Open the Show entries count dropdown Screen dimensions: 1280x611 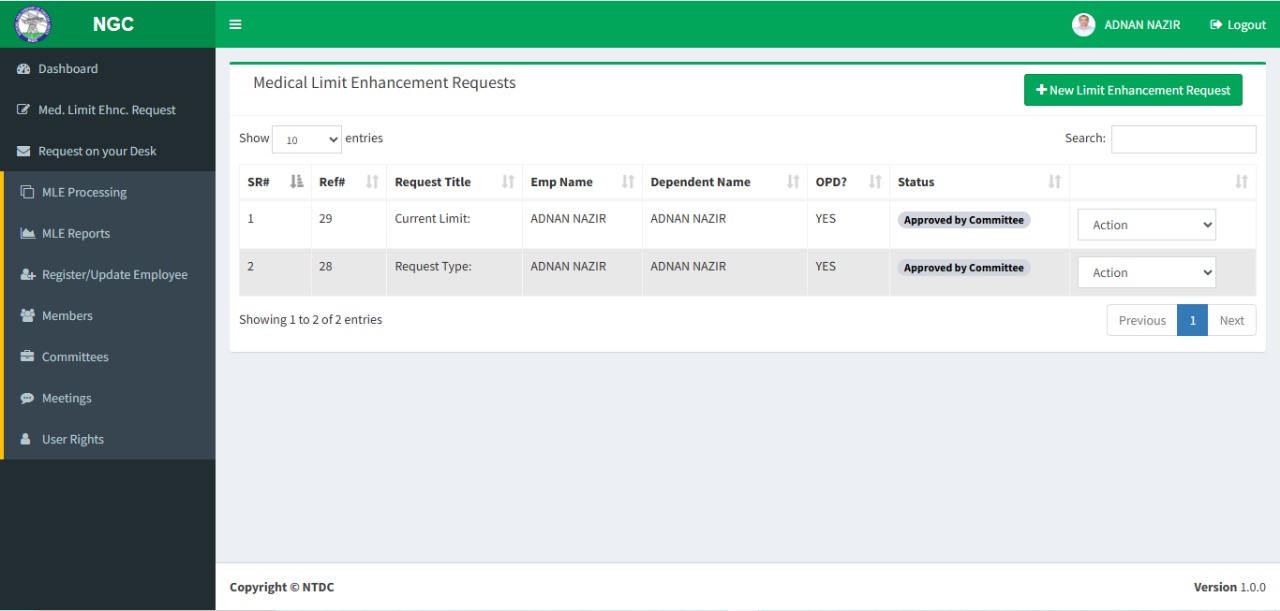click(x=306, y=140)
